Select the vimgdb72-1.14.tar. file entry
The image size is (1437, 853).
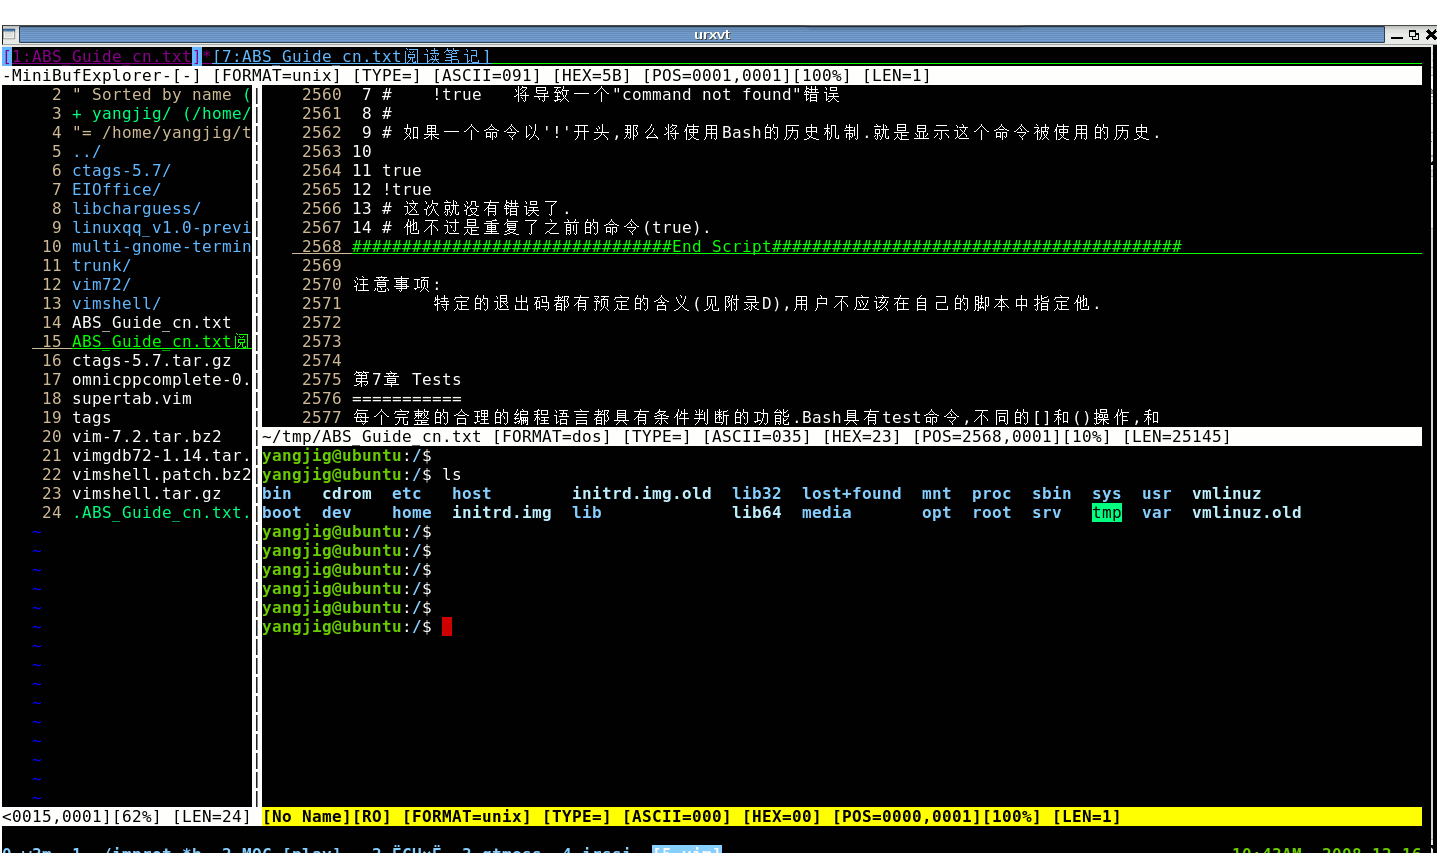161,455
